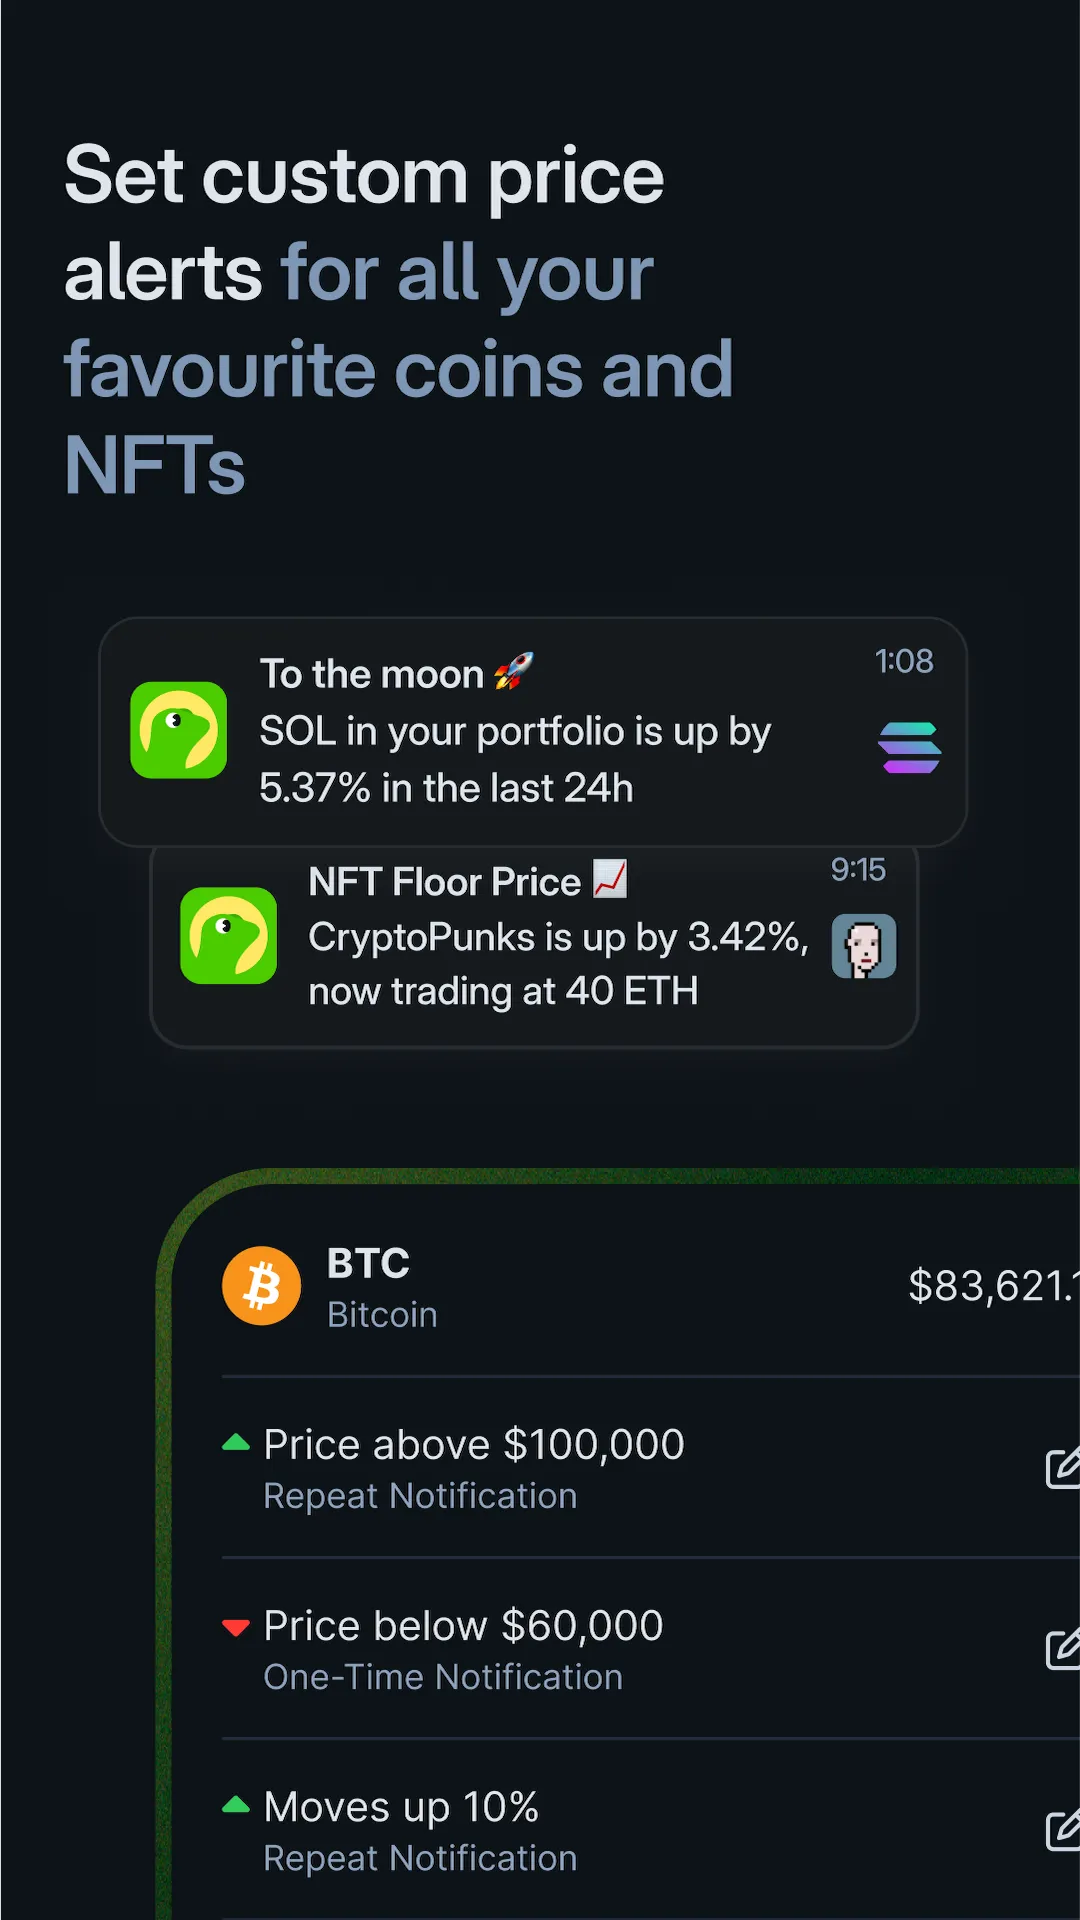Click the BTC price showing $83,621

point(990,1286)
